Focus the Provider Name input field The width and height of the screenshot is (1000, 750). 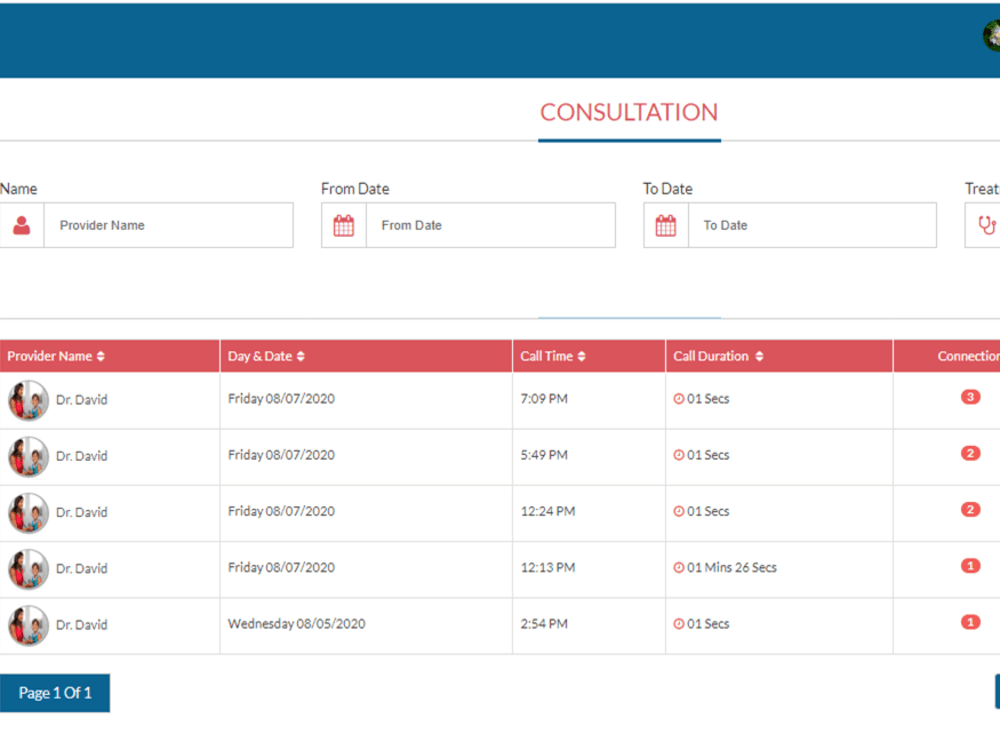(168, 225)
